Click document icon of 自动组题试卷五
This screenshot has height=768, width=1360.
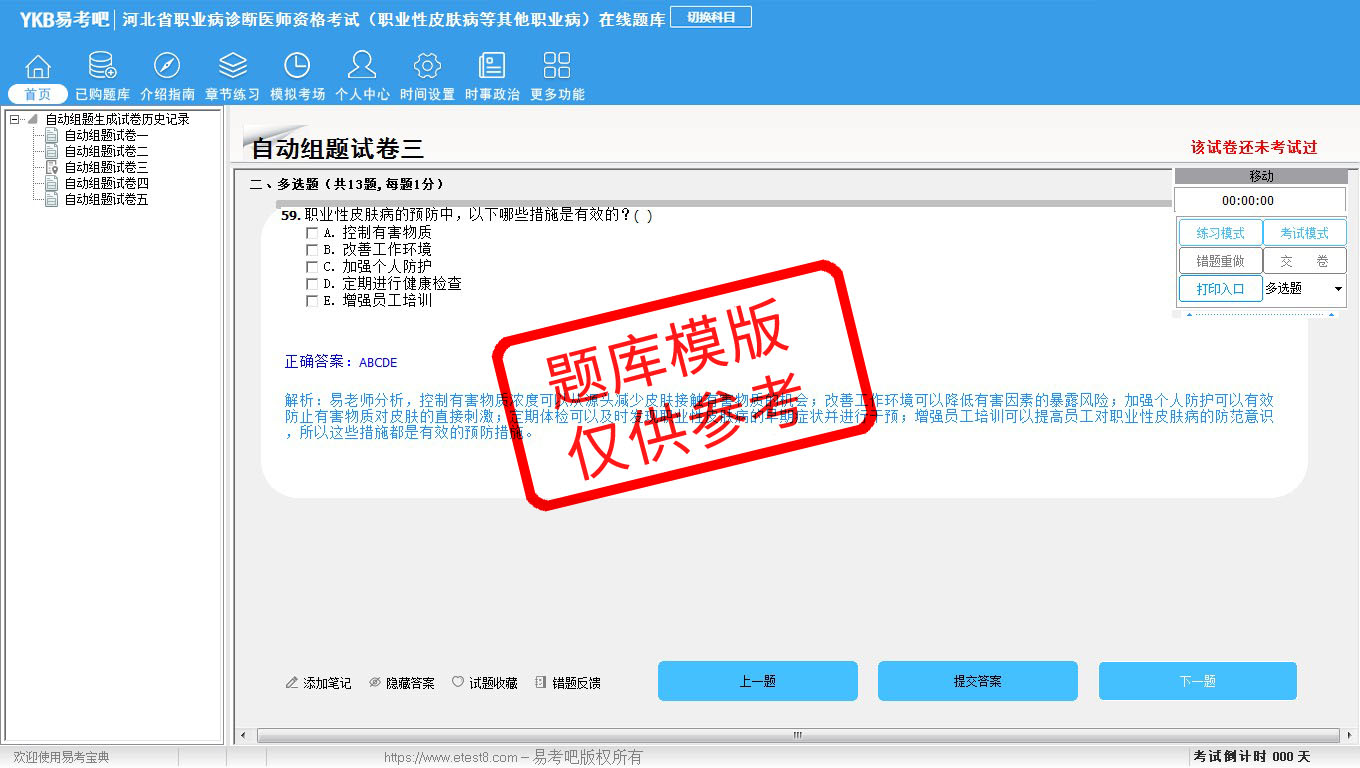point(52,199)
